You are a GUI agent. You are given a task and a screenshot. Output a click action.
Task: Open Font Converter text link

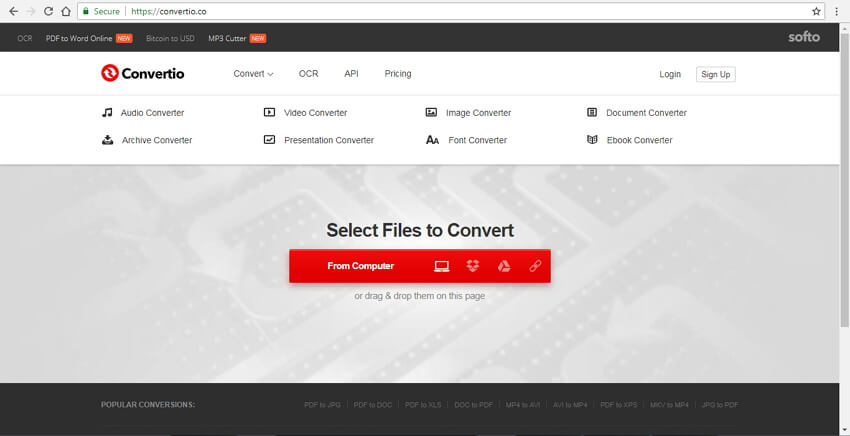click(478, 140)
